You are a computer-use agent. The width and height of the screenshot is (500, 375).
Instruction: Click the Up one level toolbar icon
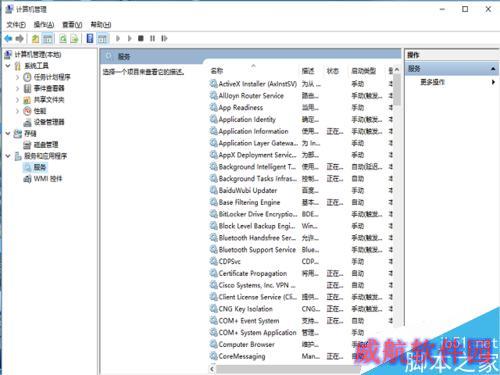tap(35, 39)
